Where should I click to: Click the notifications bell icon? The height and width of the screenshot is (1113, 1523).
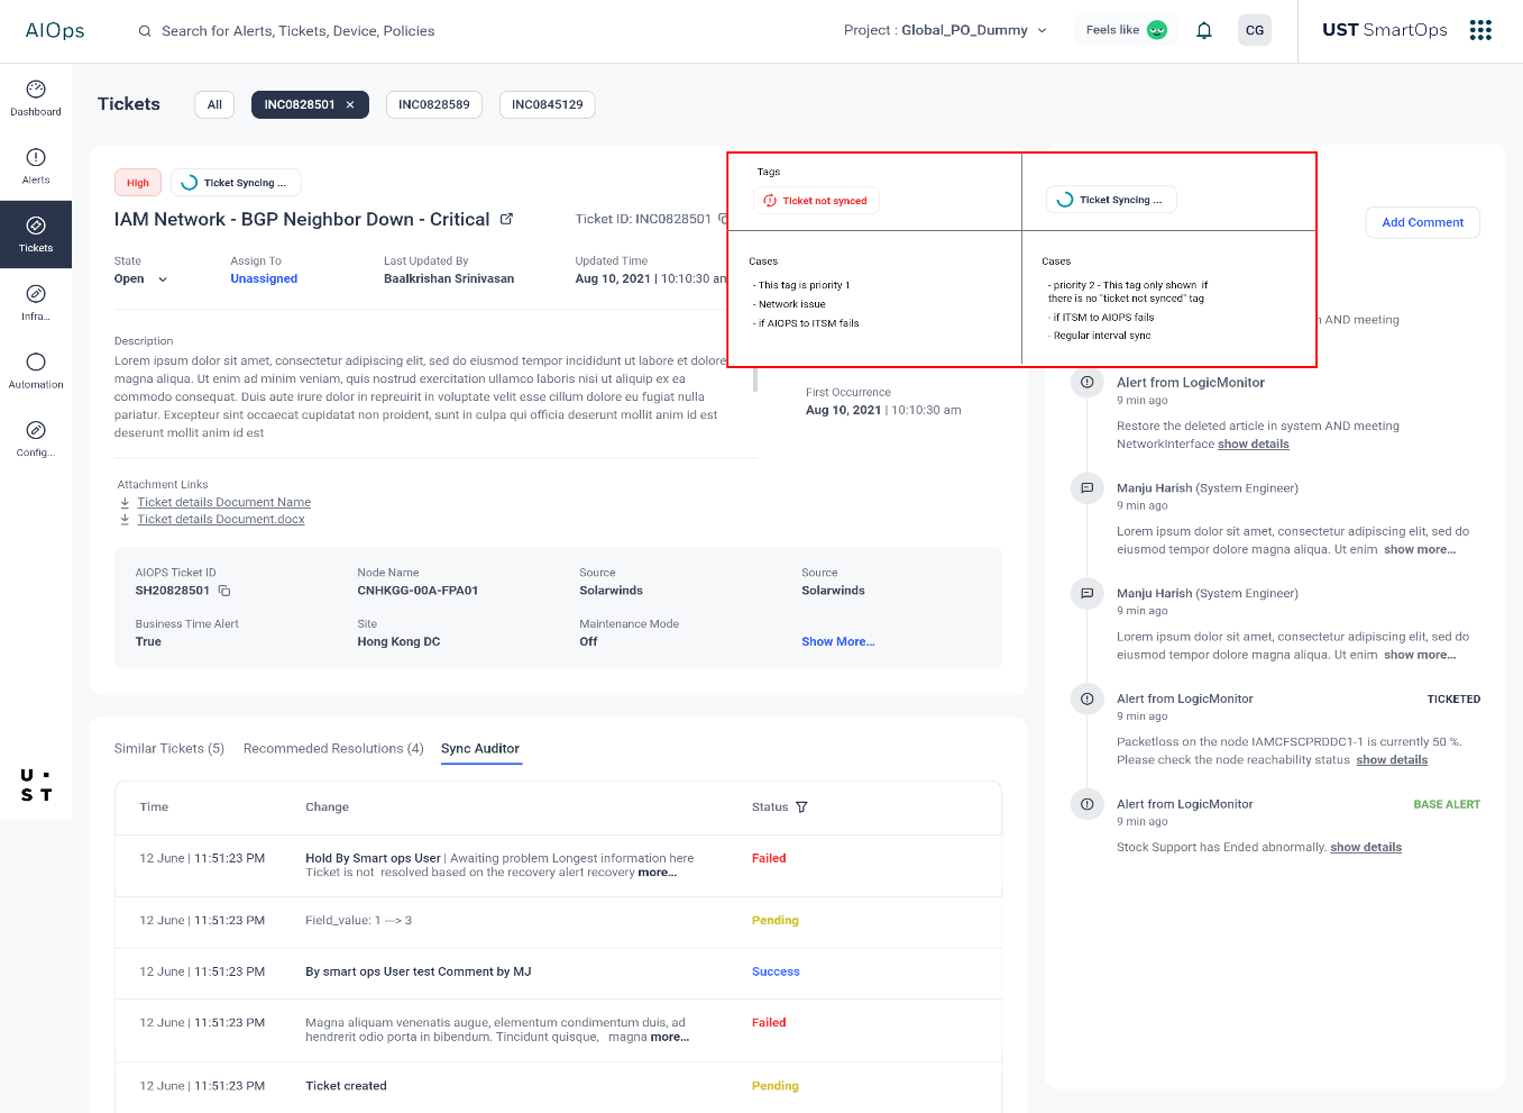(1204, 31)
